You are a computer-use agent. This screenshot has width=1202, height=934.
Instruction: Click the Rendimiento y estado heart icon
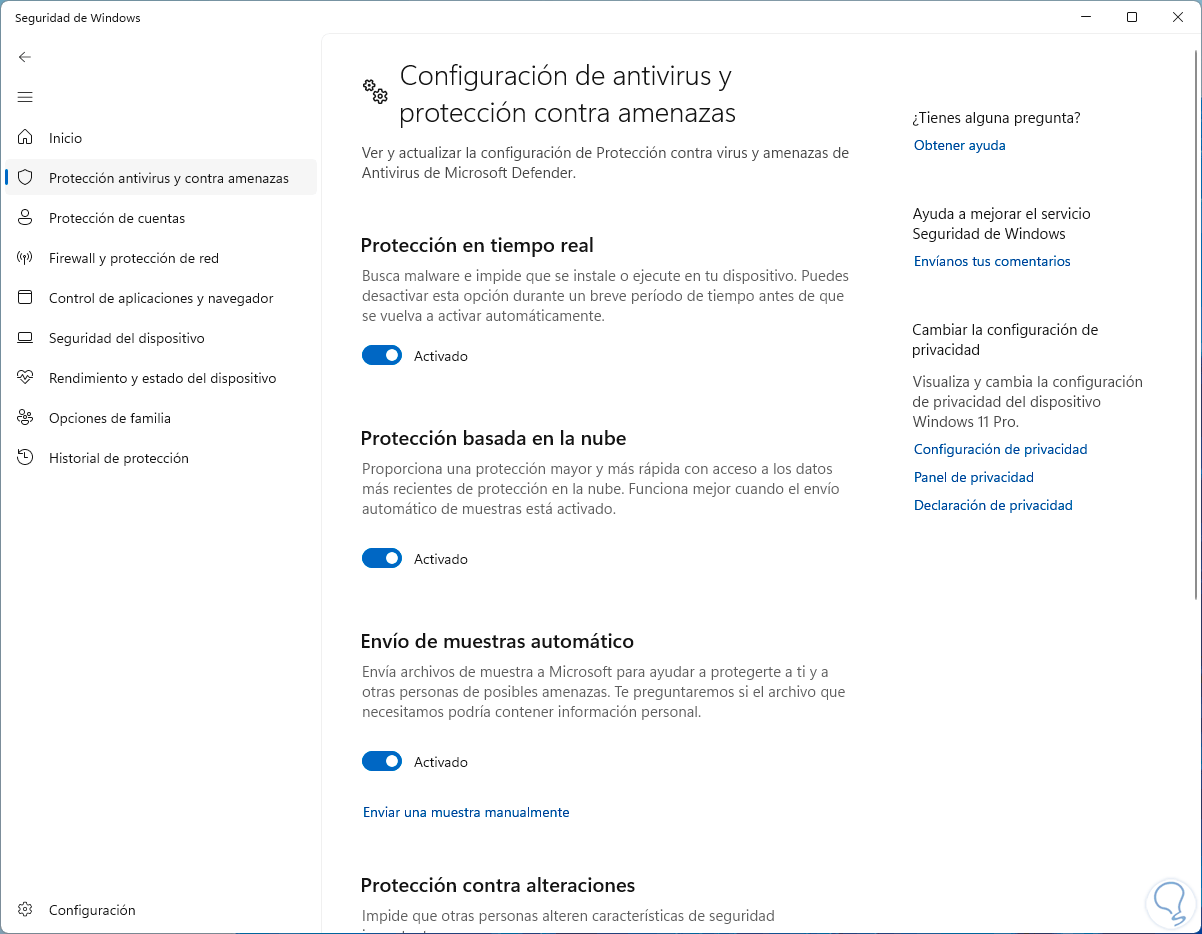point(26,378)
